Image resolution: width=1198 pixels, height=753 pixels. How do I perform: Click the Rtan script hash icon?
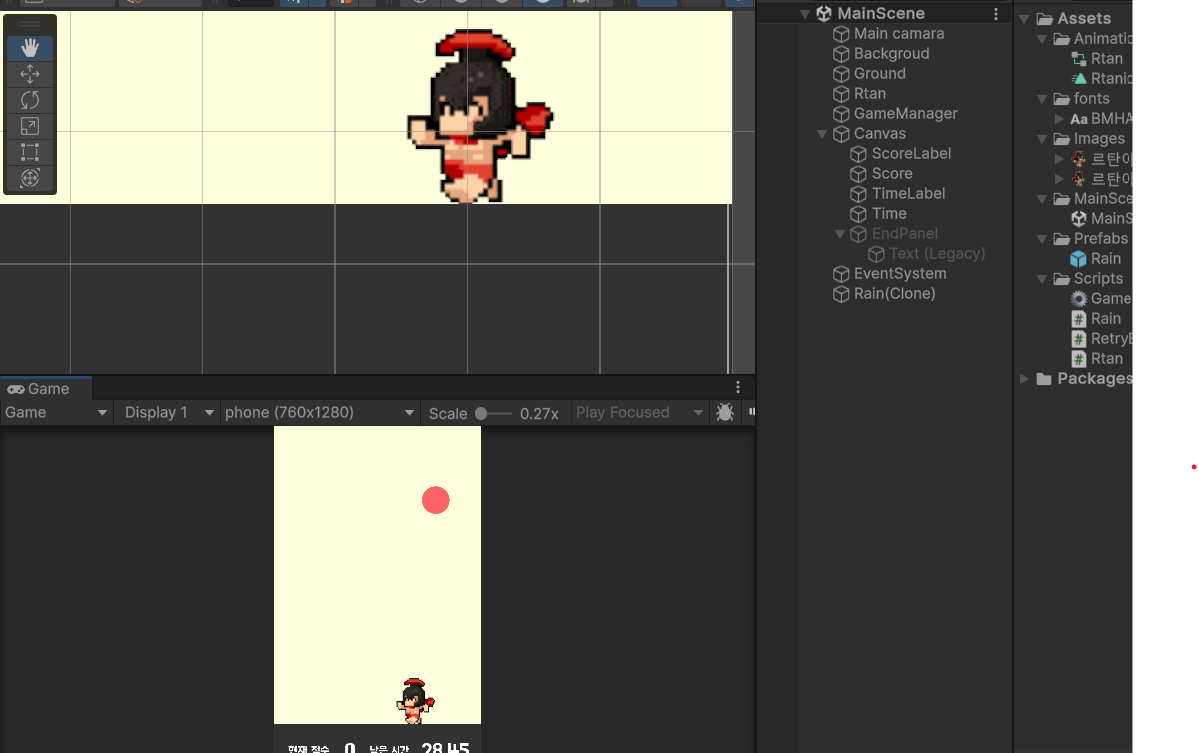point(1079,359)
